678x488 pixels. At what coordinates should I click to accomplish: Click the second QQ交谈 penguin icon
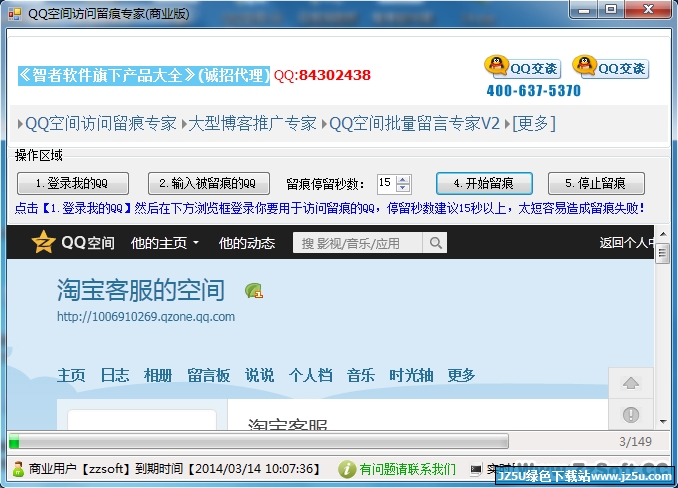click(x=584, y=65)
